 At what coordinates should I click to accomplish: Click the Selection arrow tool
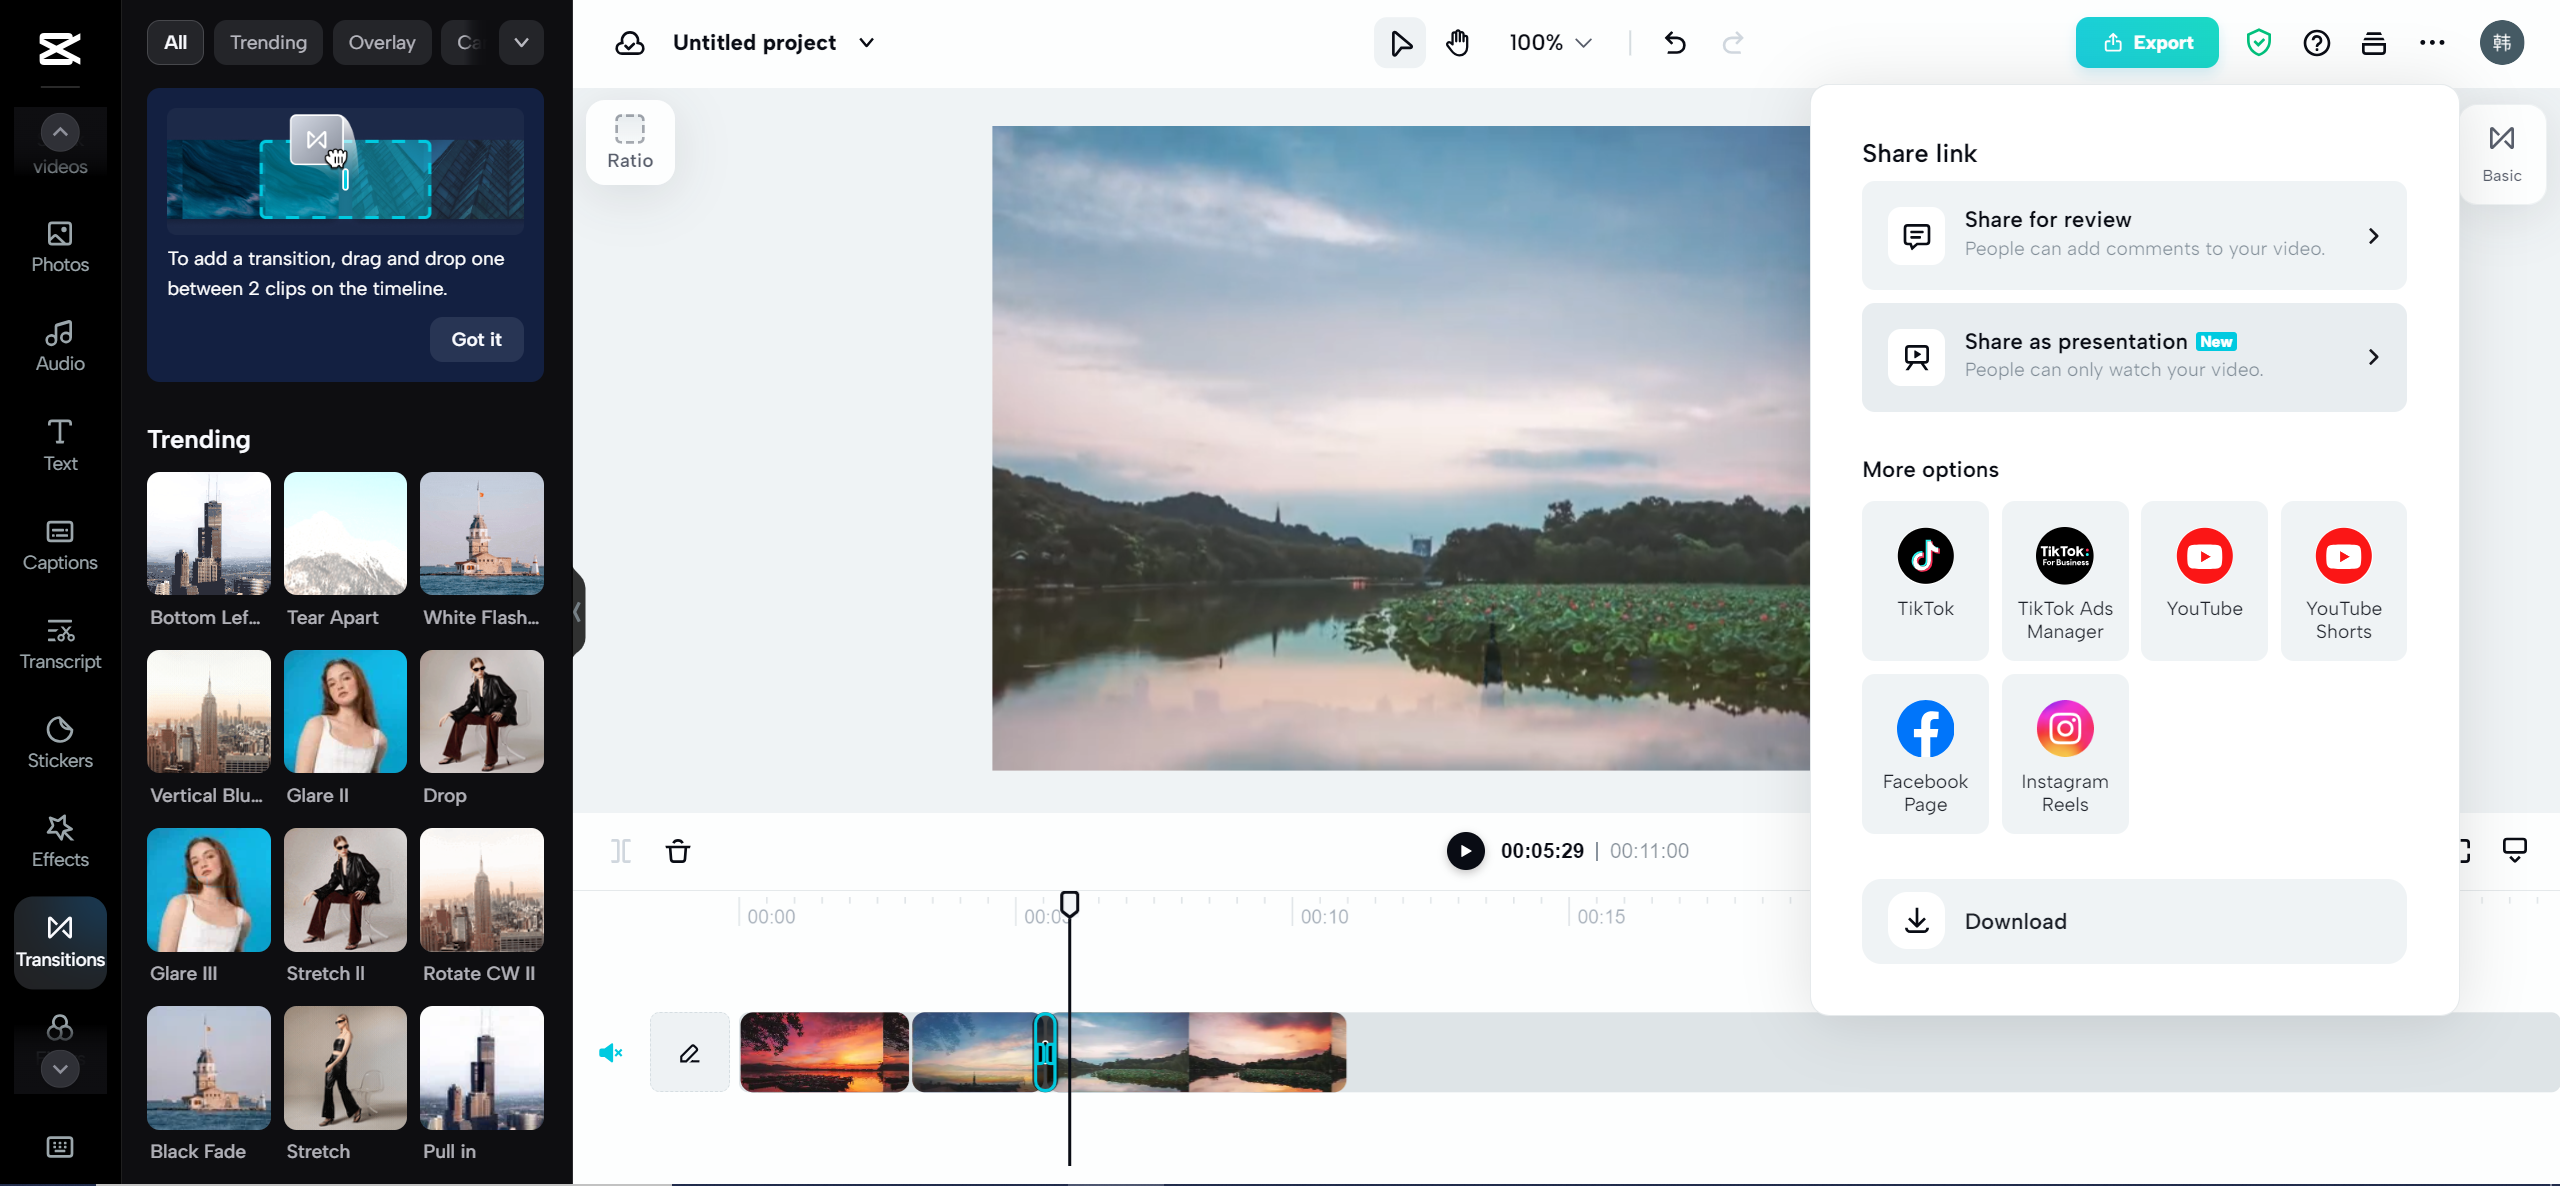[x=1399, y=42]
